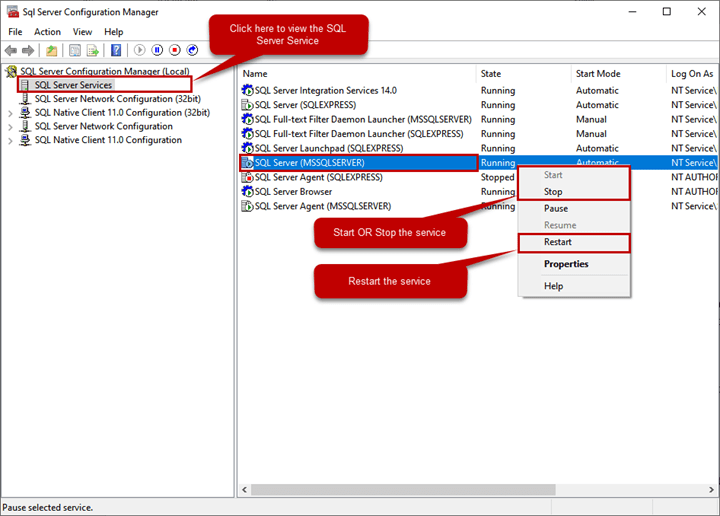Screen dimensions: 720x516
Task: Sort by the Name column header
Action: (357, 74)
